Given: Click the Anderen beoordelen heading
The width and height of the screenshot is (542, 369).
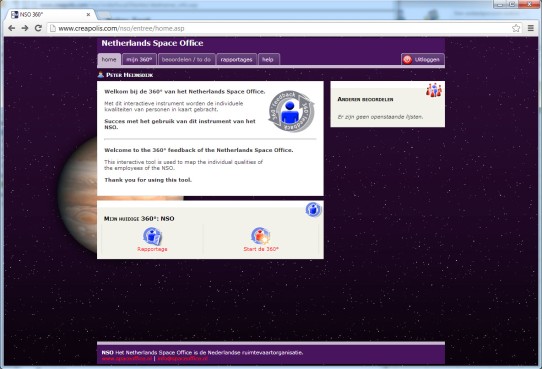Looking at the screenshot, I should pos(365,99).
